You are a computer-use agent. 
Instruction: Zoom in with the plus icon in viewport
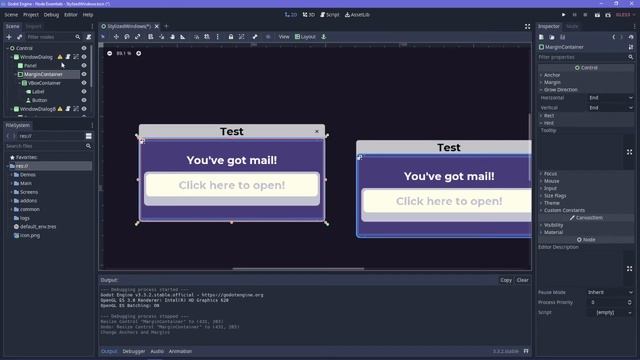[x=139, y=53]
